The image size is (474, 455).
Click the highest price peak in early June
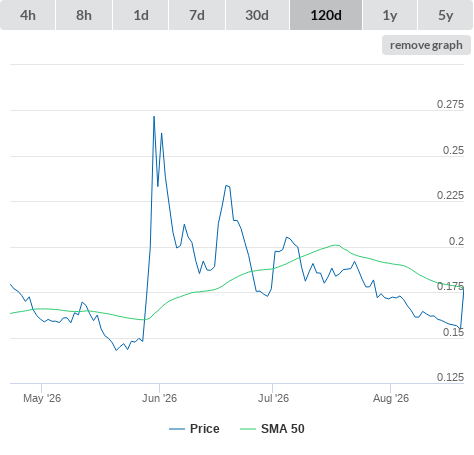(154, 117)
